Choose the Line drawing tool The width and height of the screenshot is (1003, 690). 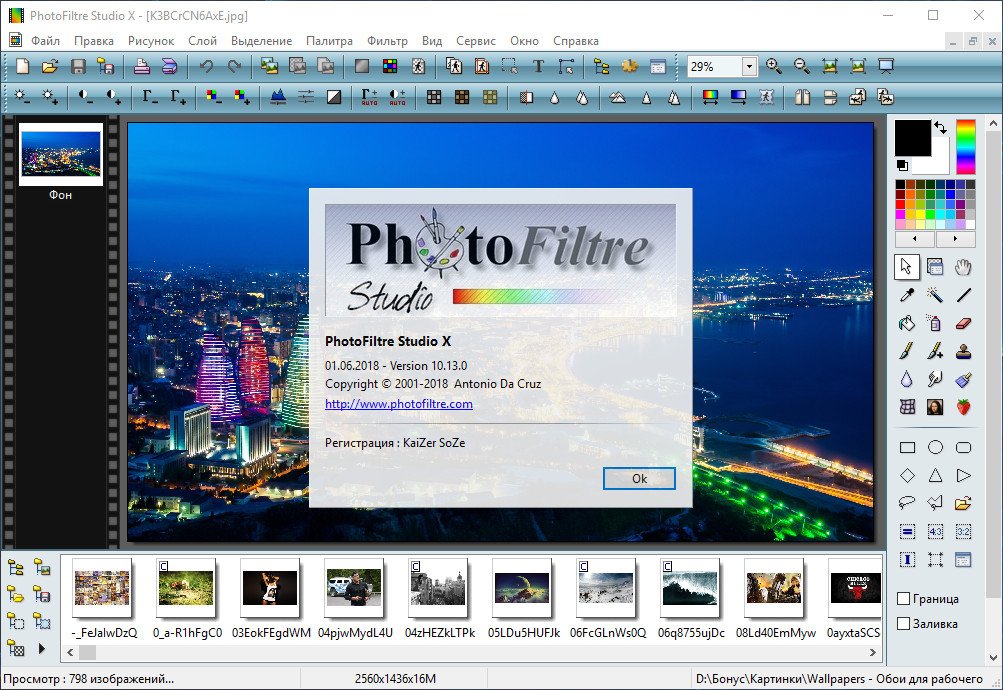963,295
